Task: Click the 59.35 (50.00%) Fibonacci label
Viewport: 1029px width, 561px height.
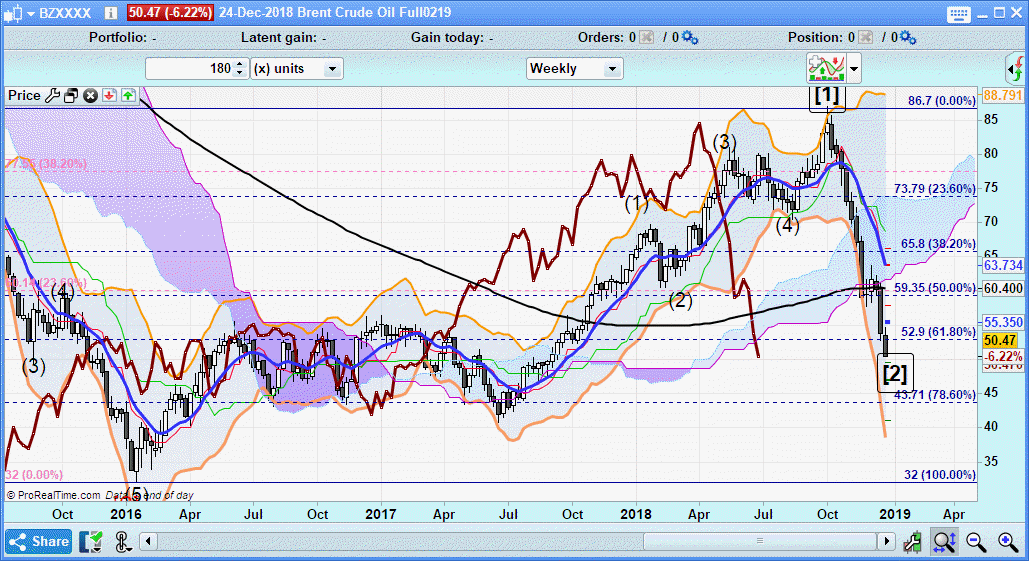Action: click(x=934, y=288)
